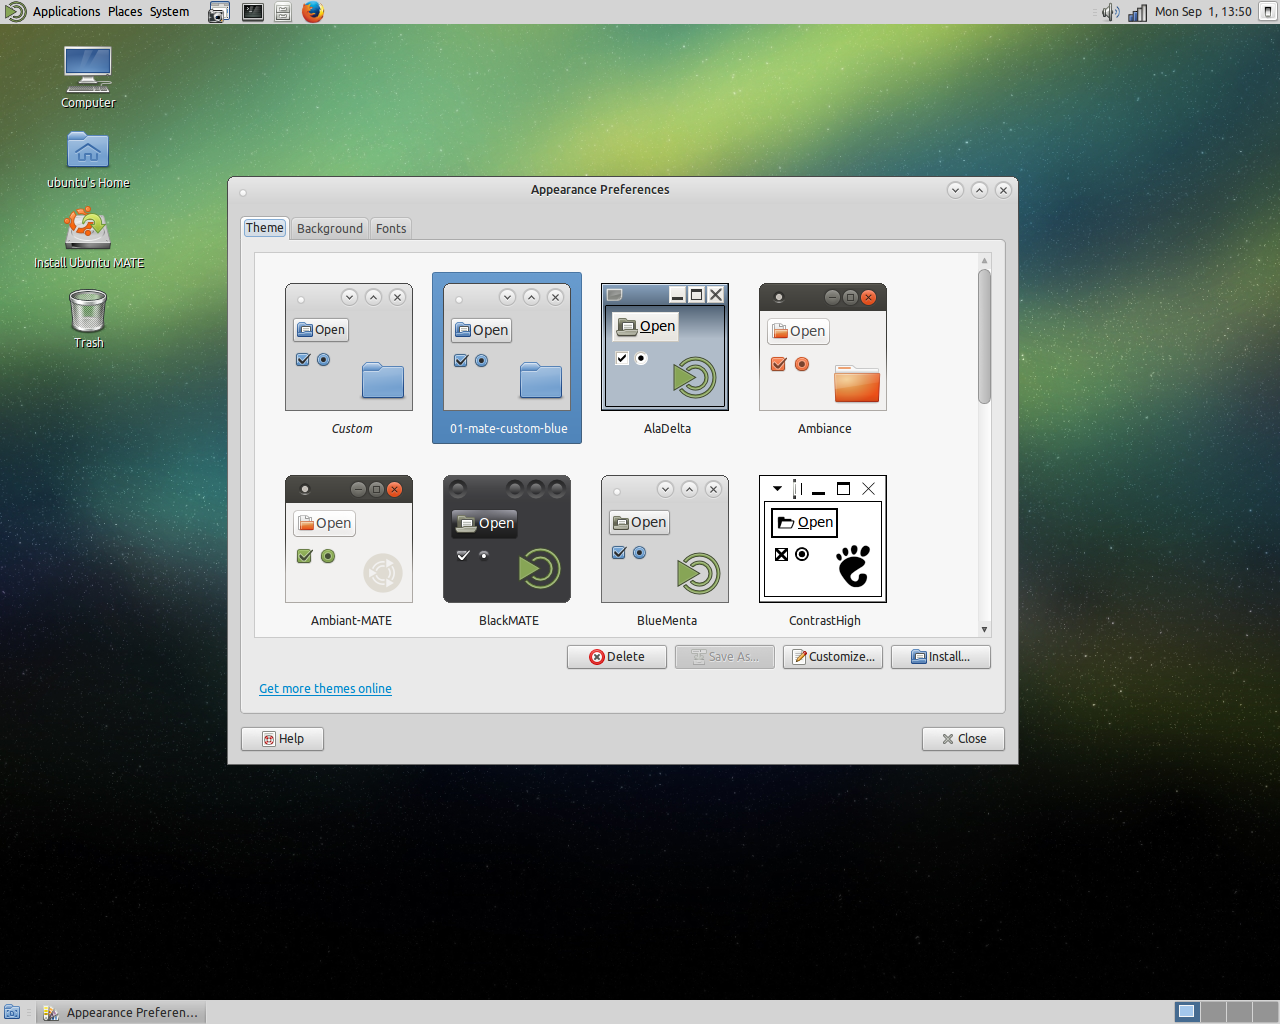Click the disabled Save As... button
Screen dimensions: 1280x1024
click(725, 657)
